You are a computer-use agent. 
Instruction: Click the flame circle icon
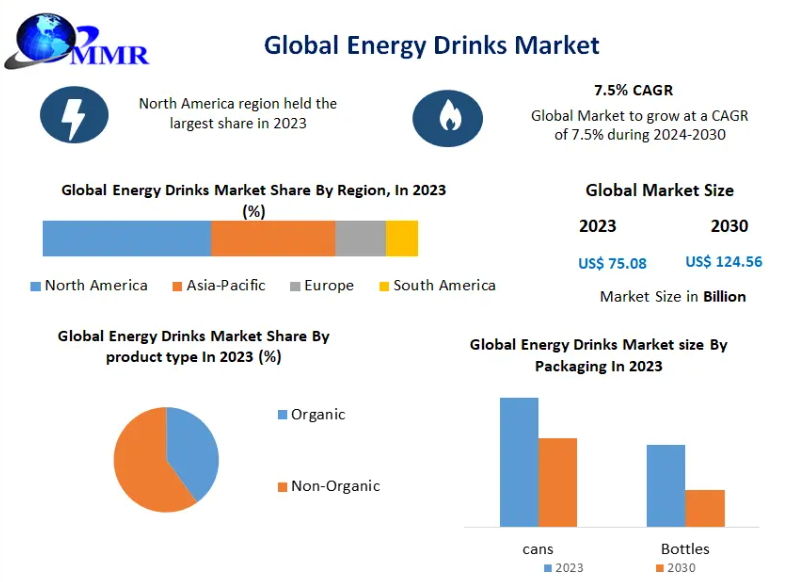pyautogui.click(x=447, y=118)
